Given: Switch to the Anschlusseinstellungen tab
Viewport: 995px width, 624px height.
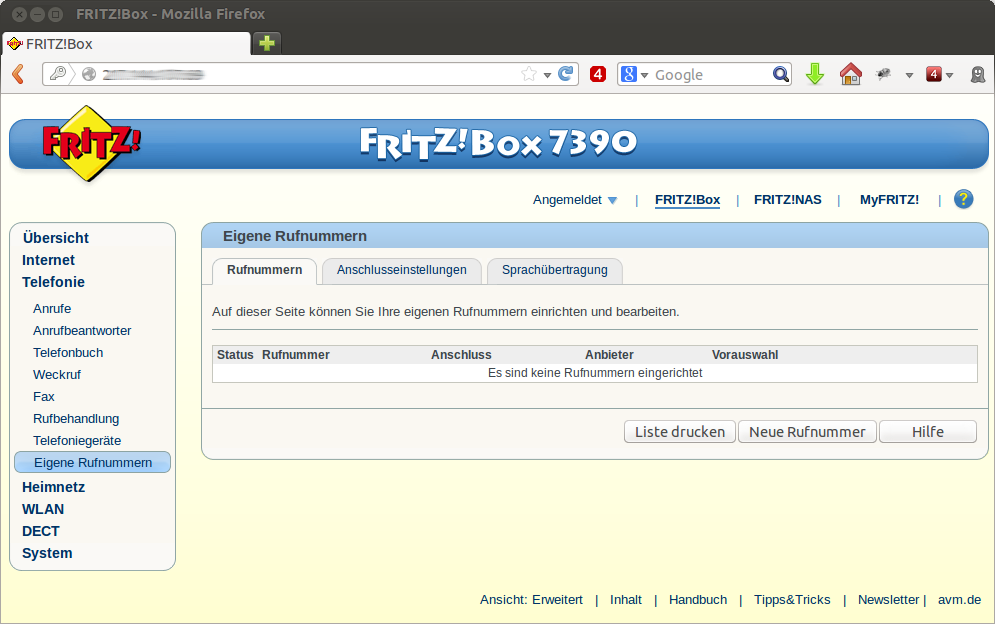Looking at the screenshot, I should (401, 270).
